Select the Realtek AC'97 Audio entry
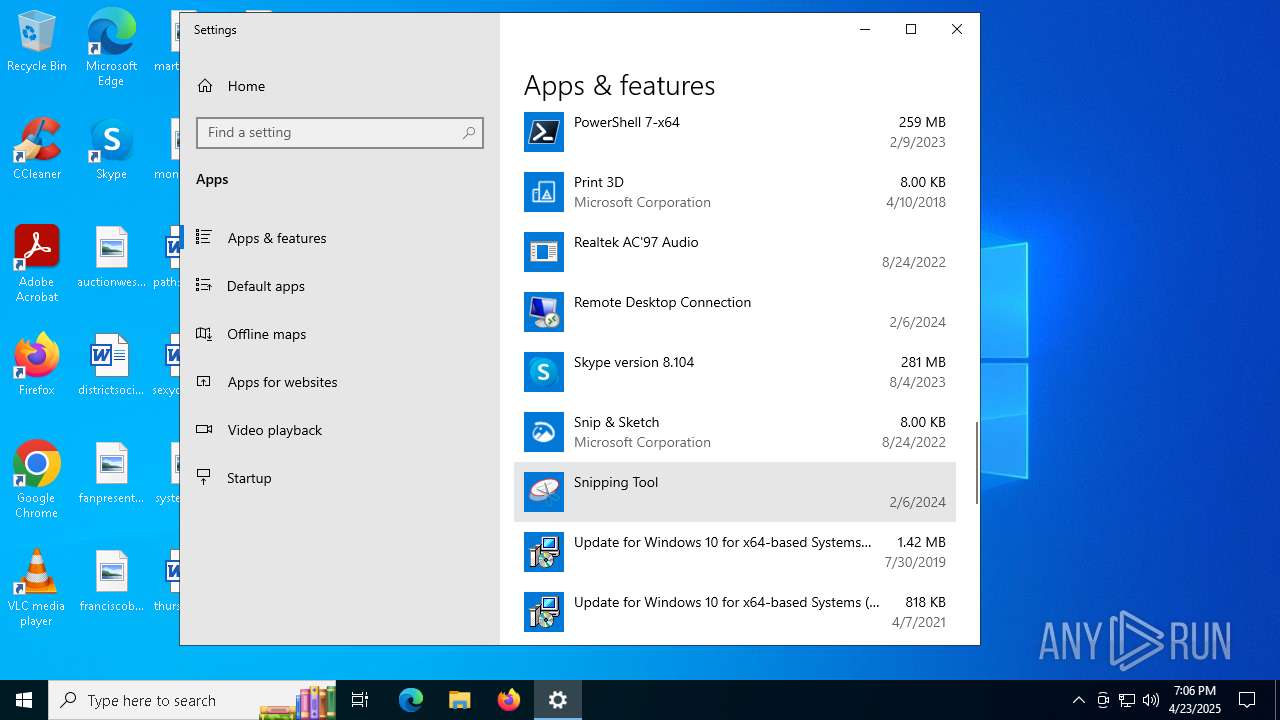The height and width of the screenshot is (720, 1280). 735,252
